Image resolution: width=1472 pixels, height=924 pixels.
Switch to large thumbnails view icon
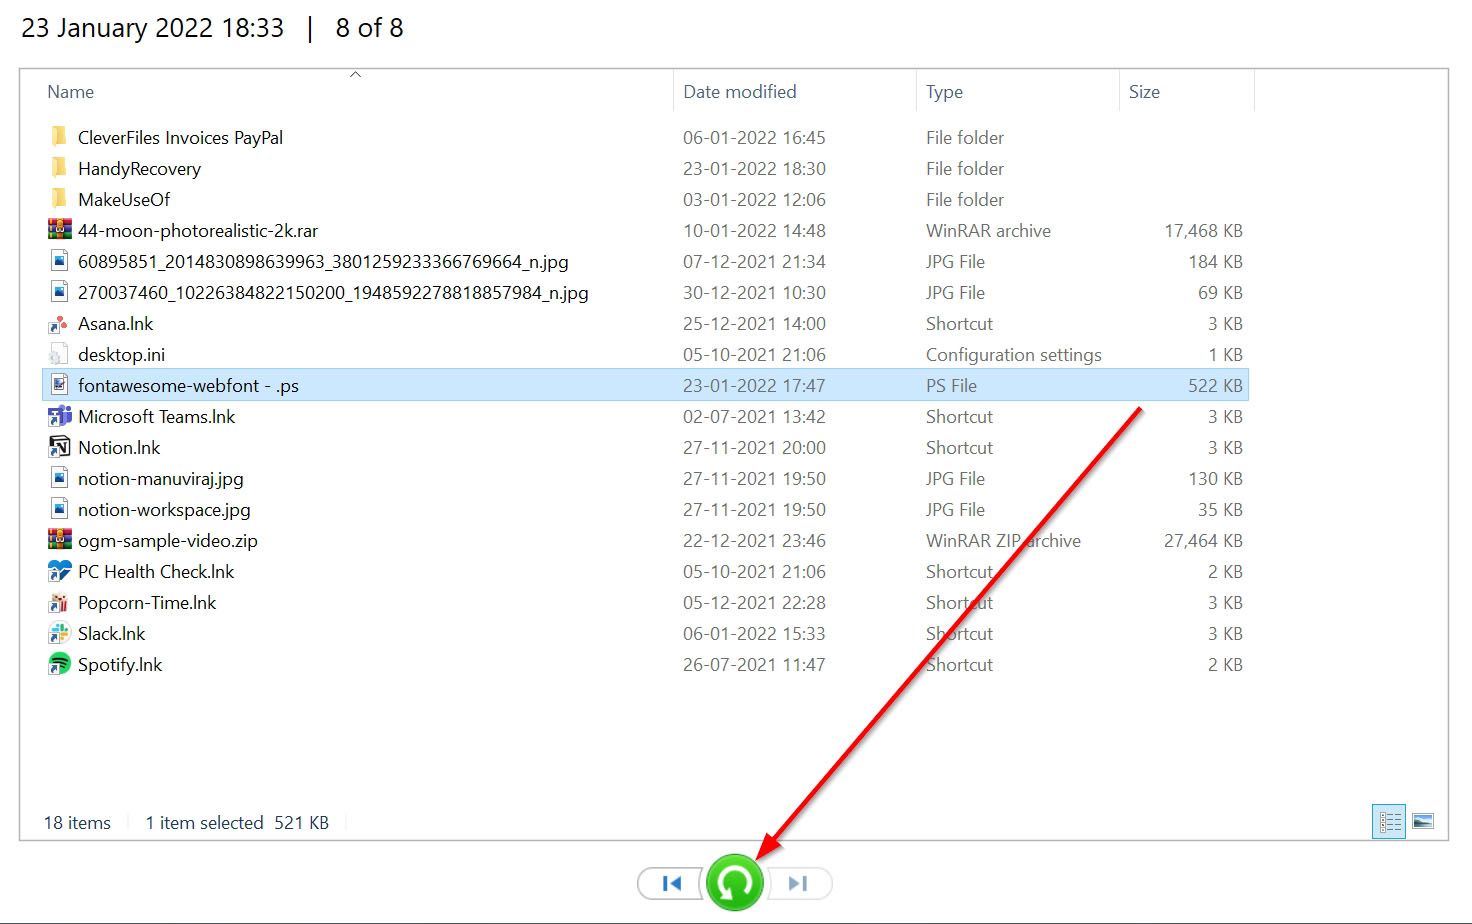pyautogui.click(x=1423, y=821)
